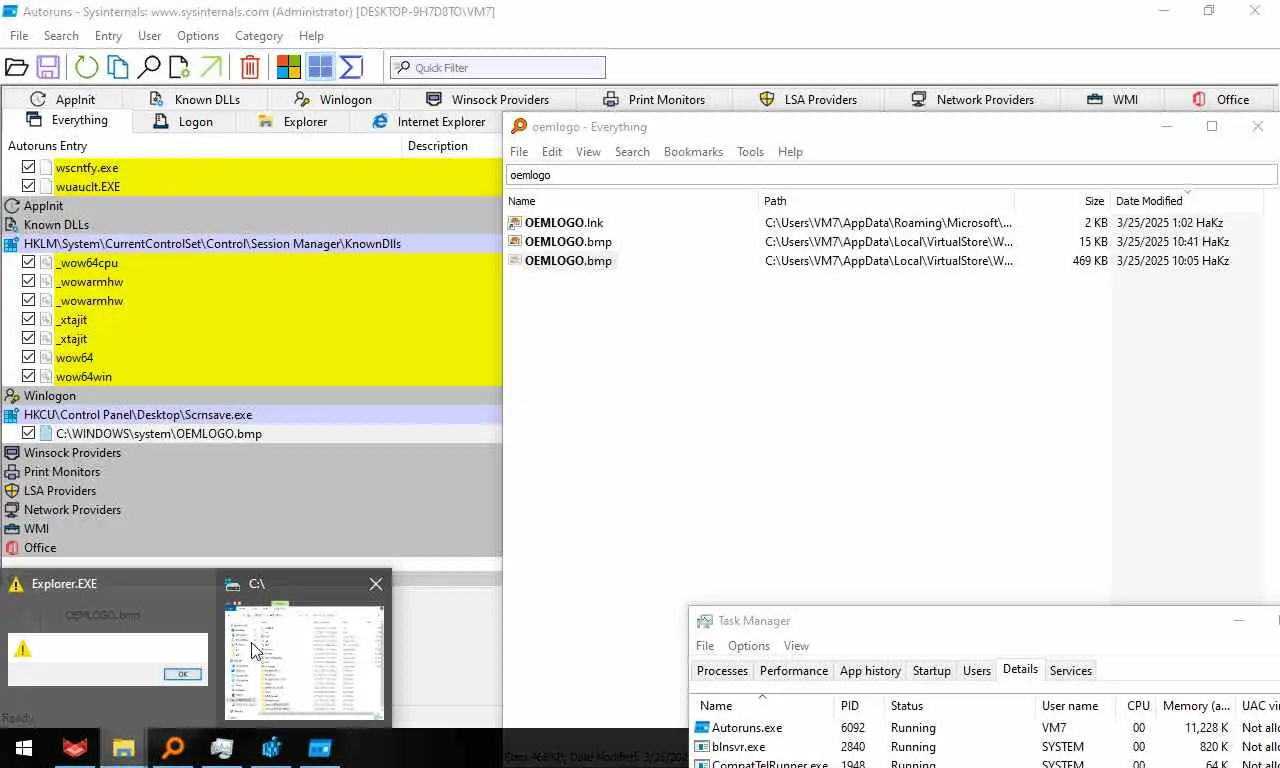
Task: Click the green Refresh arrow icon
Action: [87, 67]
